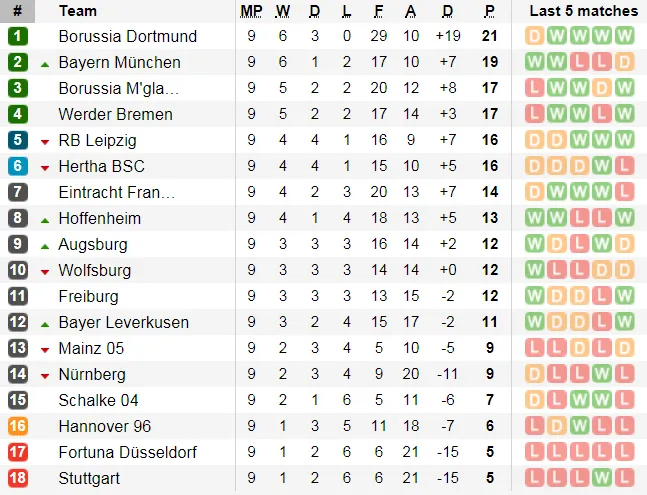Click the red down arrow beside Nürnberg
Viewport: 647px width, 495px height.
click(45, 375)
